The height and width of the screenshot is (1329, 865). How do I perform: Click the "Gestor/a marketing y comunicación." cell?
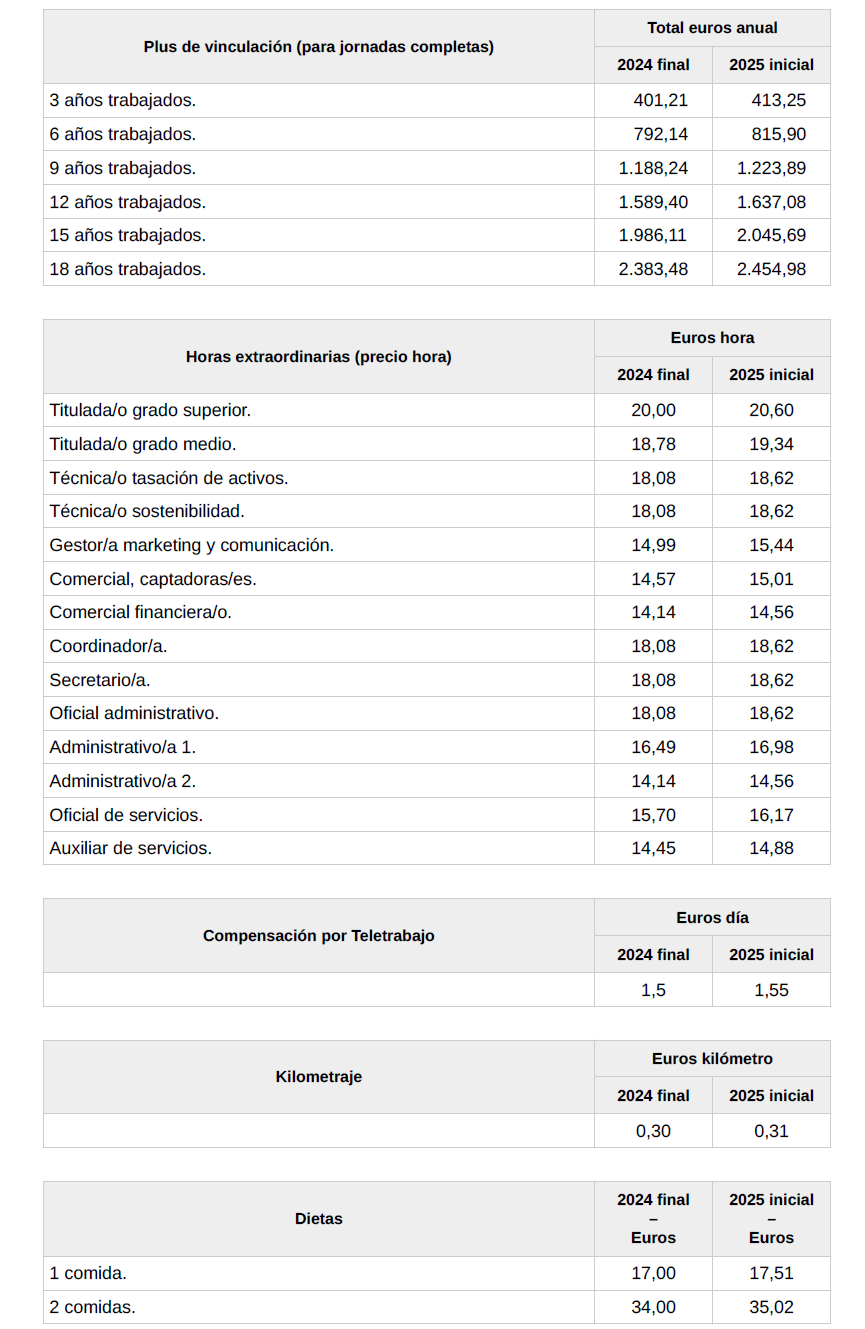191,545
